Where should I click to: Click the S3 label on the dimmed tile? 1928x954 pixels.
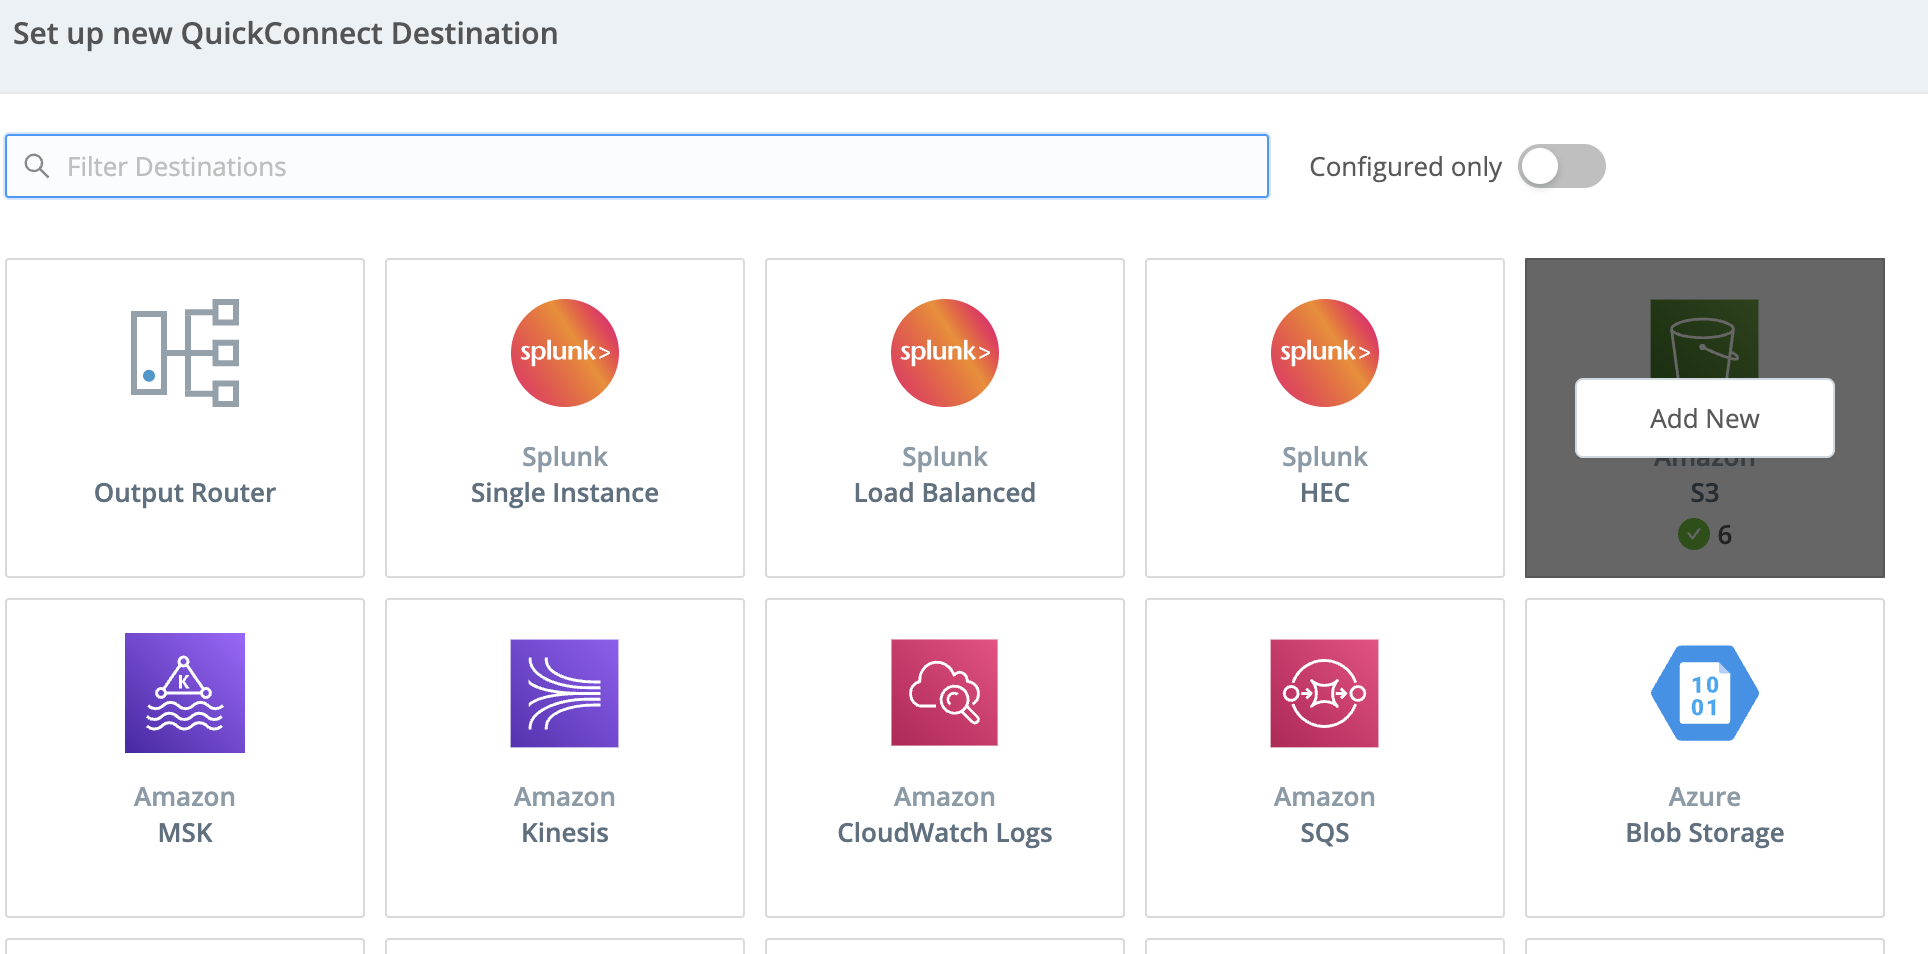[x=1705, y=493]
